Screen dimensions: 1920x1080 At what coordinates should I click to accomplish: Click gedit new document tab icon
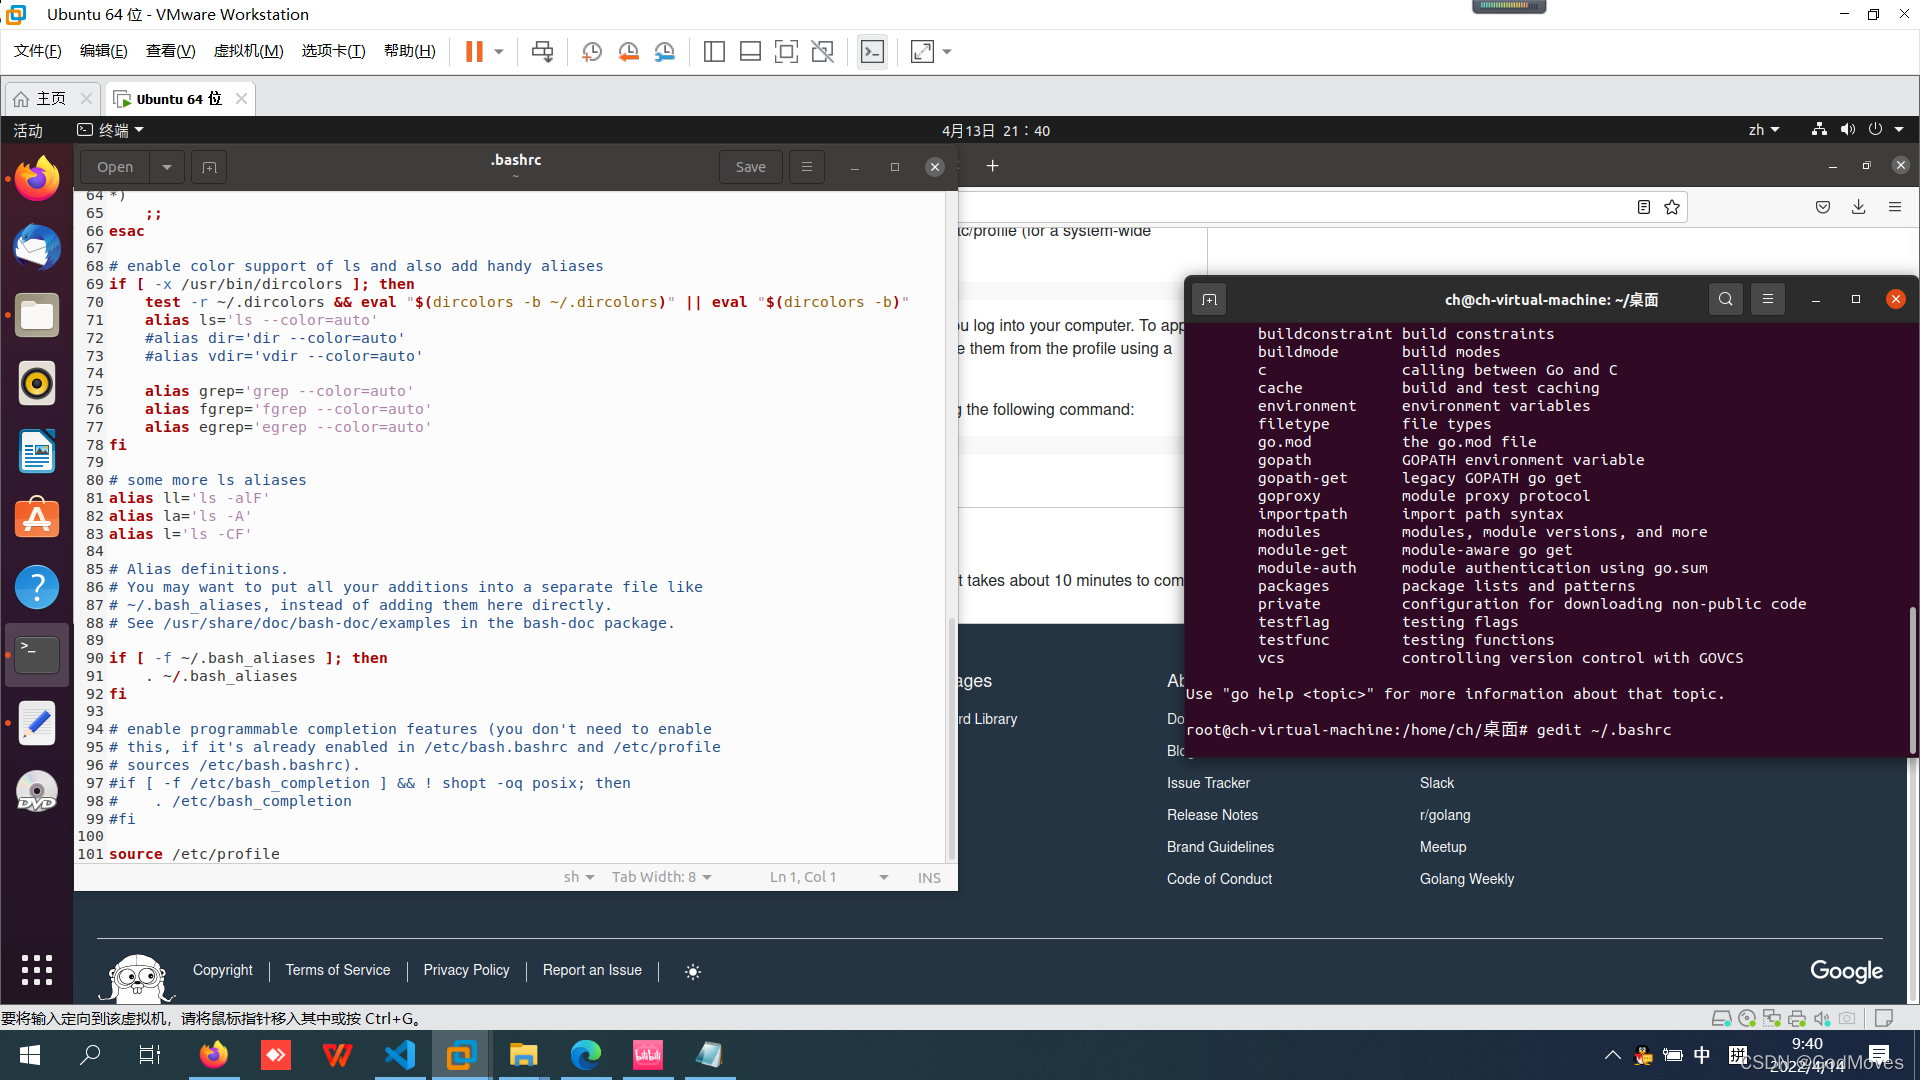209,167
